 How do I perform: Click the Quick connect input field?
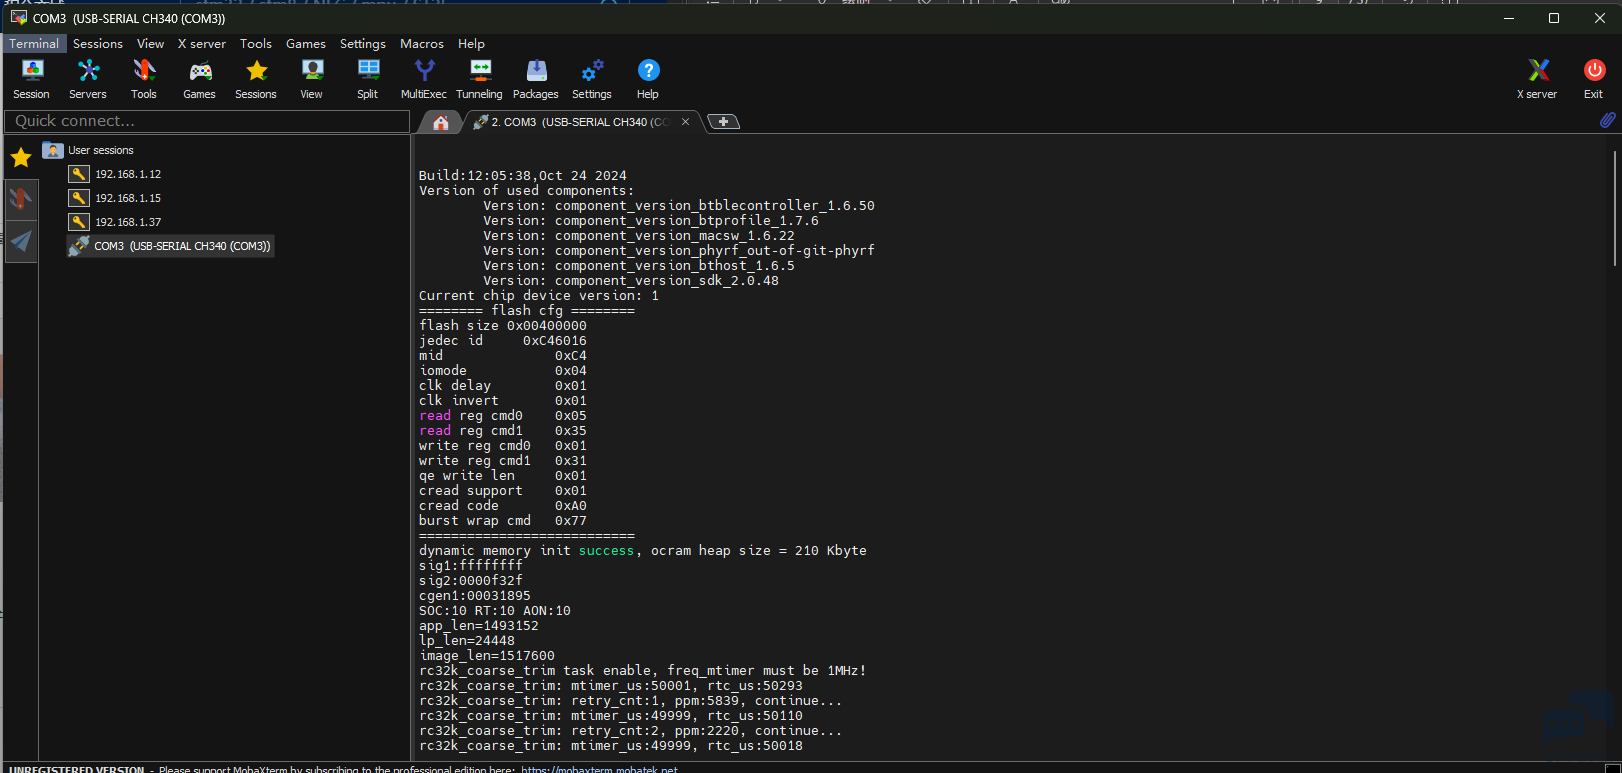pos(207,121)
